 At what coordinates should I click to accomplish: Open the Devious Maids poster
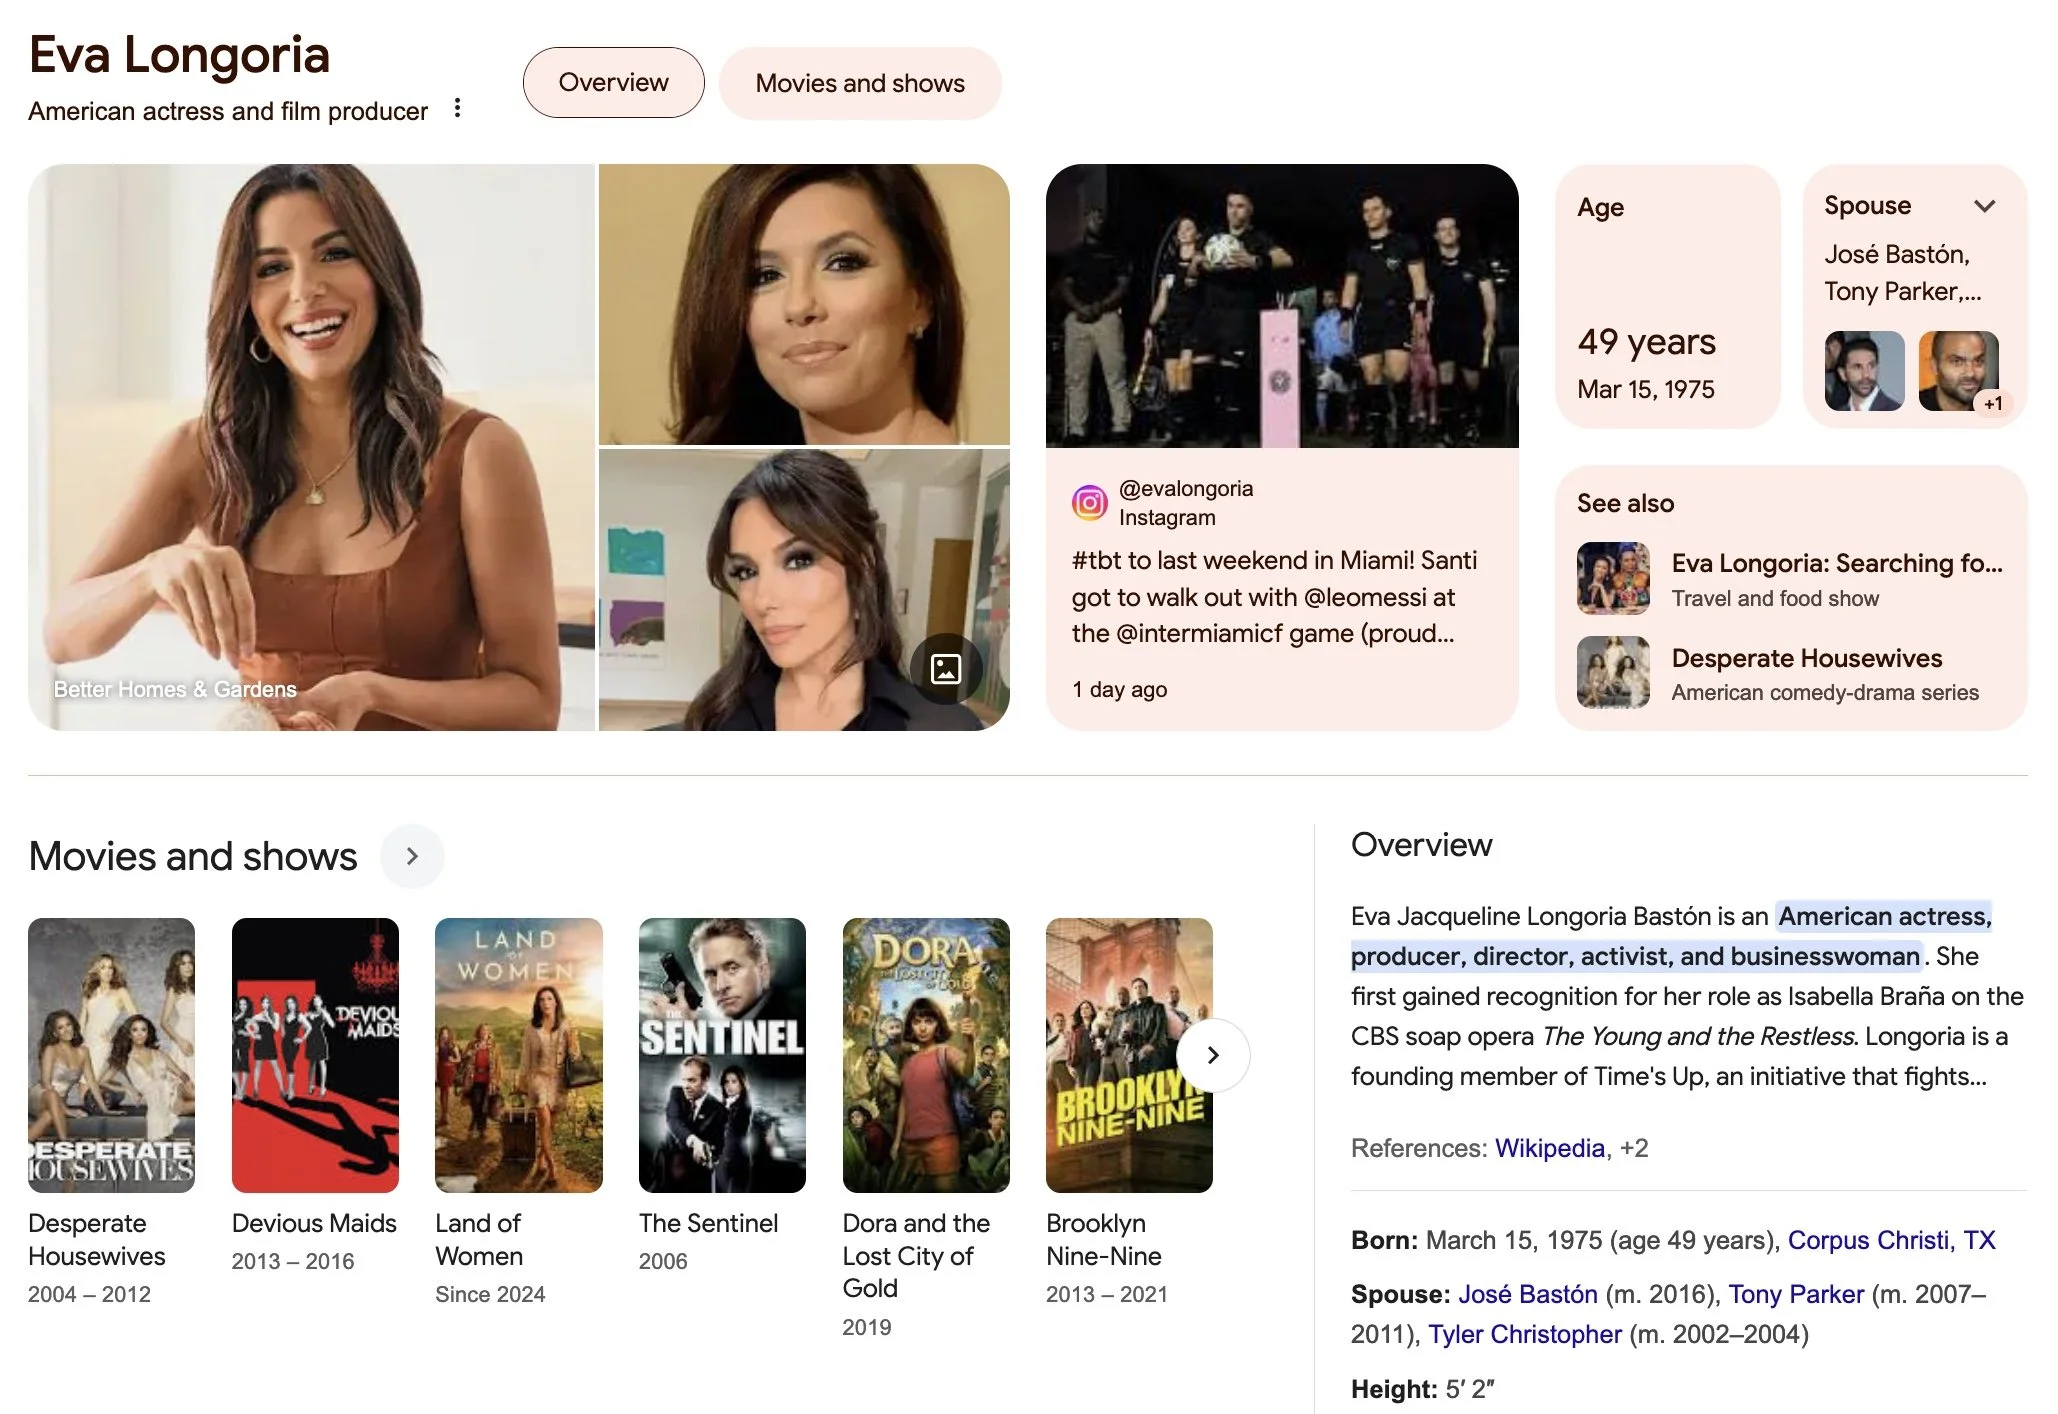[315, 1055]
